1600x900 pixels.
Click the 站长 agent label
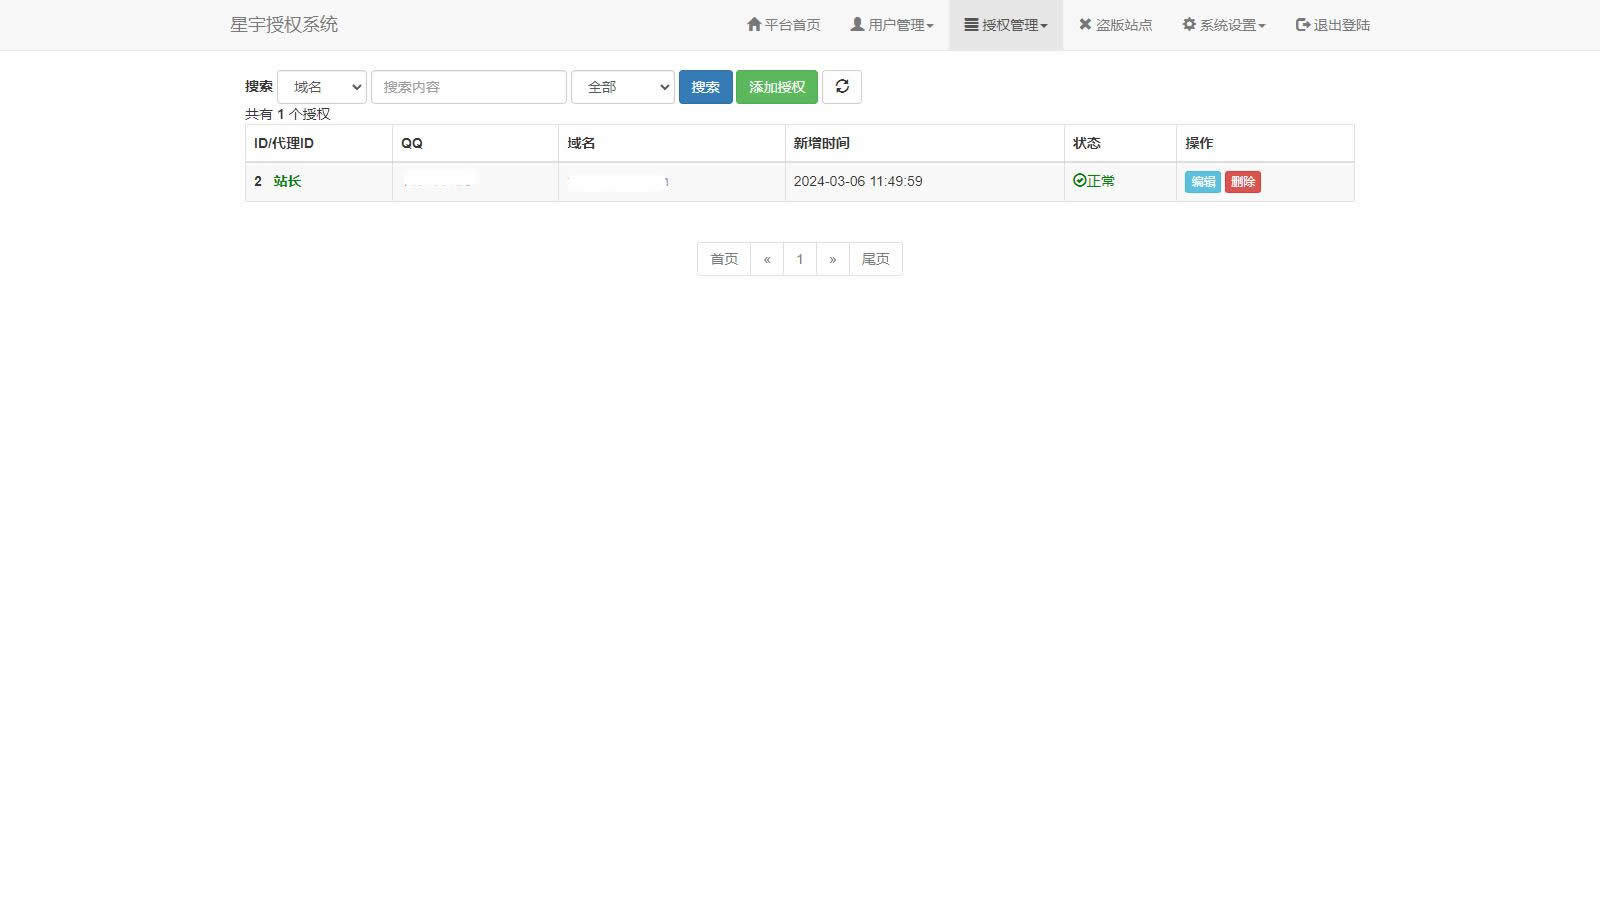pyautogui.click(x=287, y=181)
